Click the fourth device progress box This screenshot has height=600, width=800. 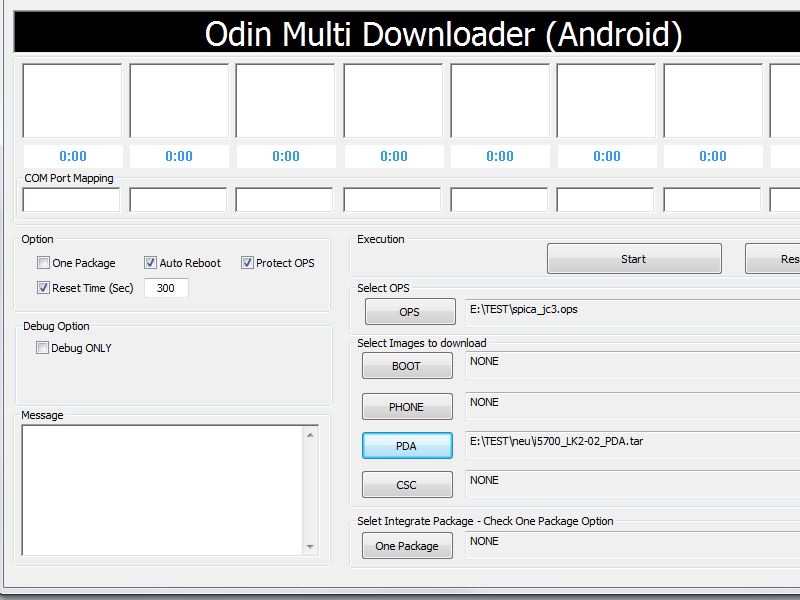(393, 101)
